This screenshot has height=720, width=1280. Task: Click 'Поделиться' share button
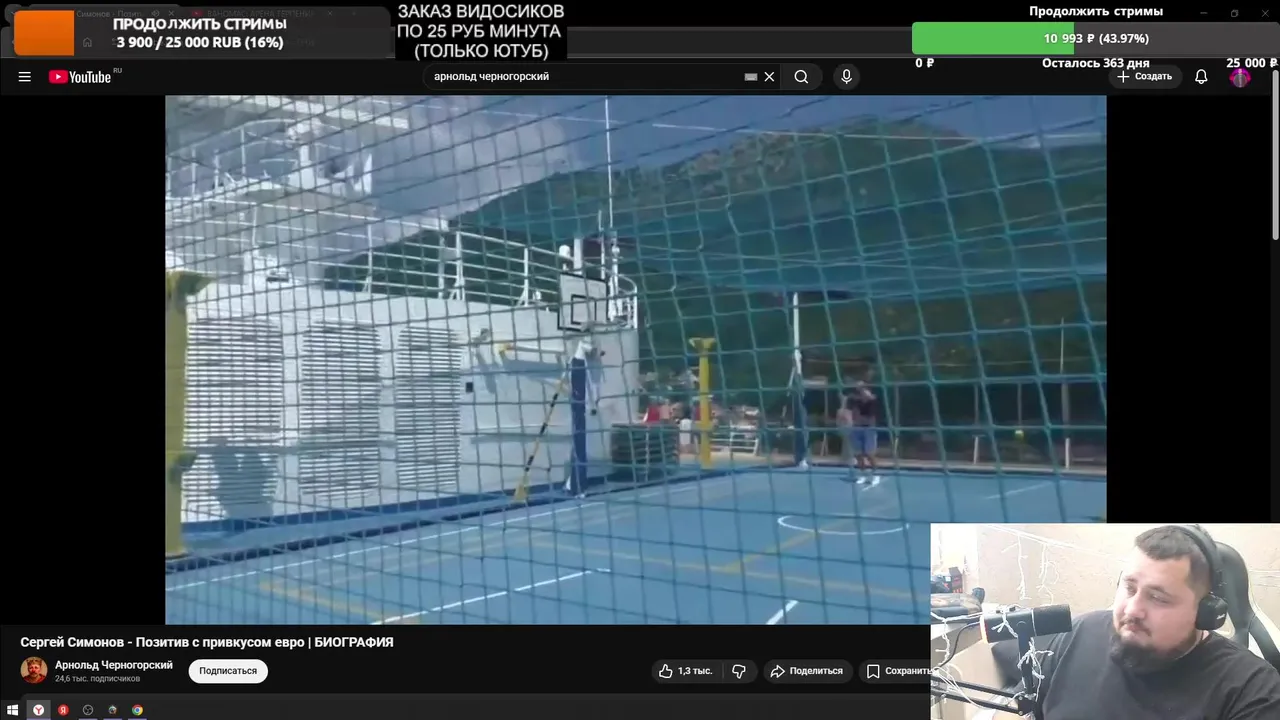(x=806, y=671)
